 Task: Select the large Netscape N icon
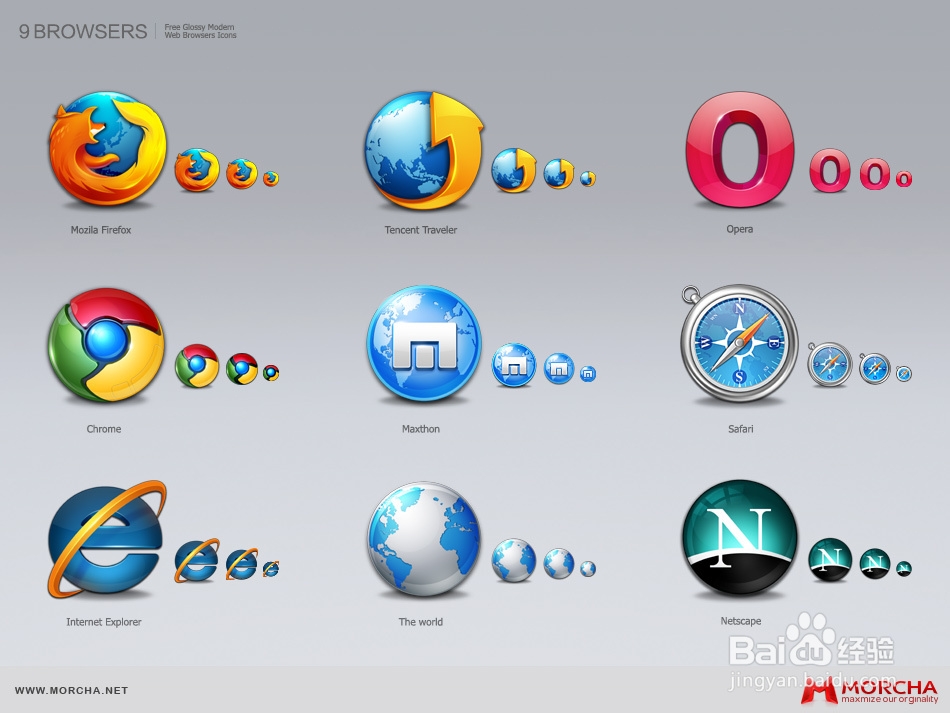pyautogui.click(x=740, y=539)
